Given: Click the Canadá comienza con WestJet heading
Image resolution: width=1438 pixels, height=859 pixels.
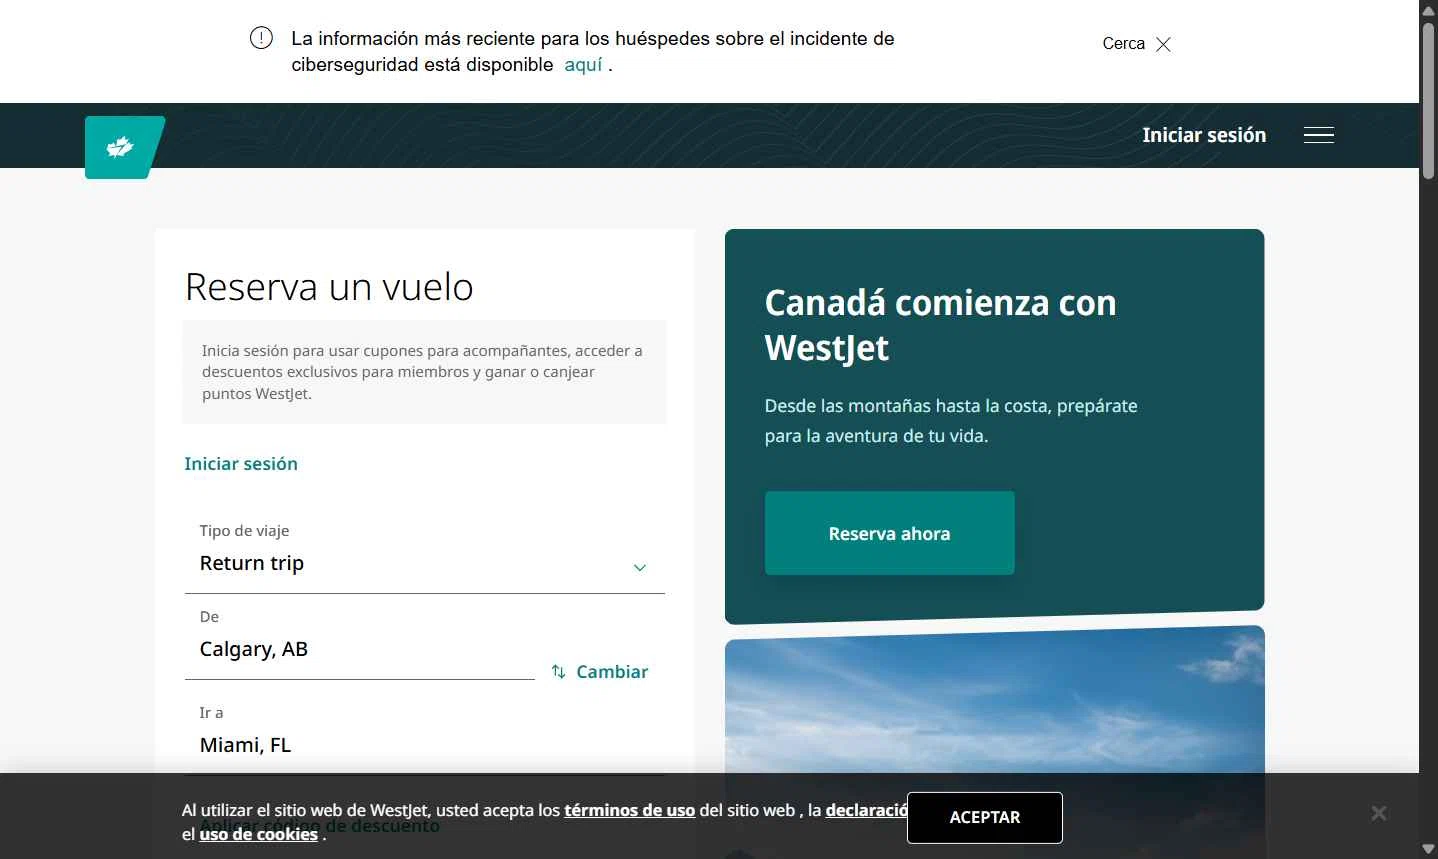Looking at the screenshot, I should 940,325.
